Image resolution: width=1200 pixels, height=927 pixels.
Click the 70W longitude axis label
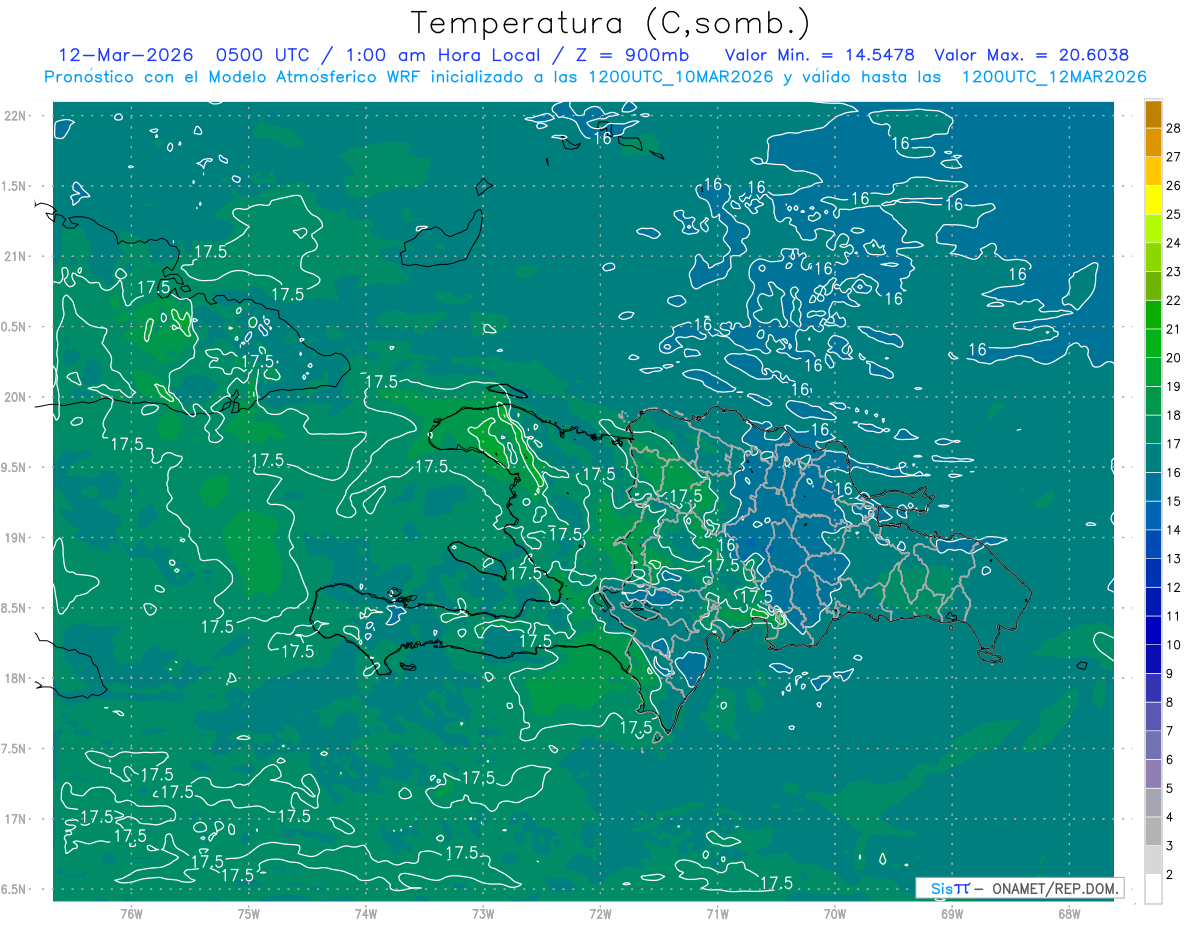point(834,914)
